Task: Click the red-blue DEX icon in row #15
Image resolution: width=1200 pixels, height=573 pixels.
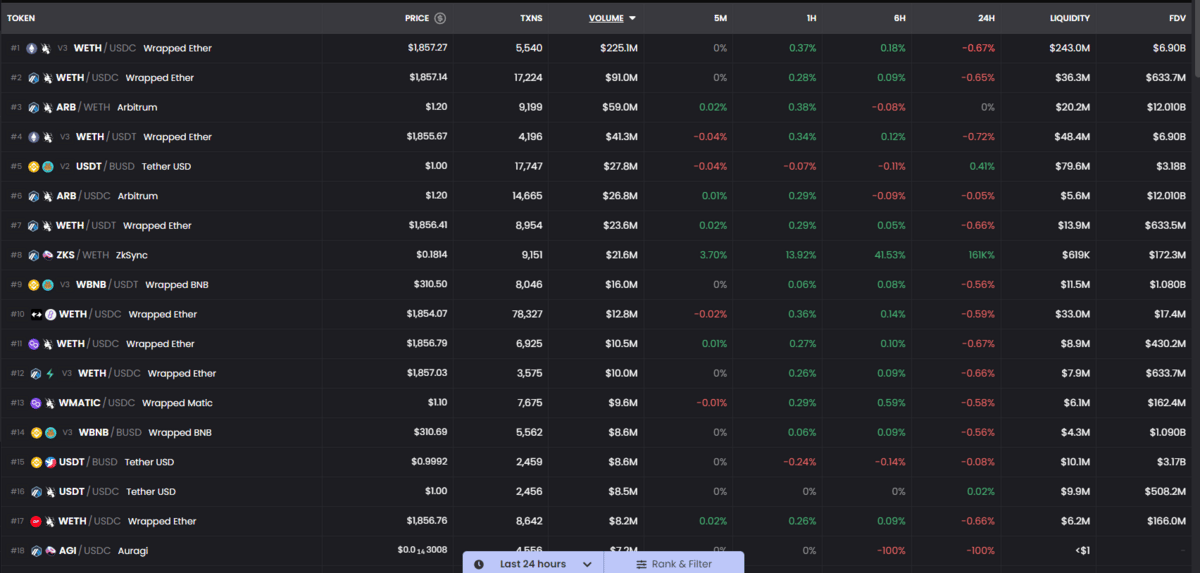Action: (x=50, y=462)
